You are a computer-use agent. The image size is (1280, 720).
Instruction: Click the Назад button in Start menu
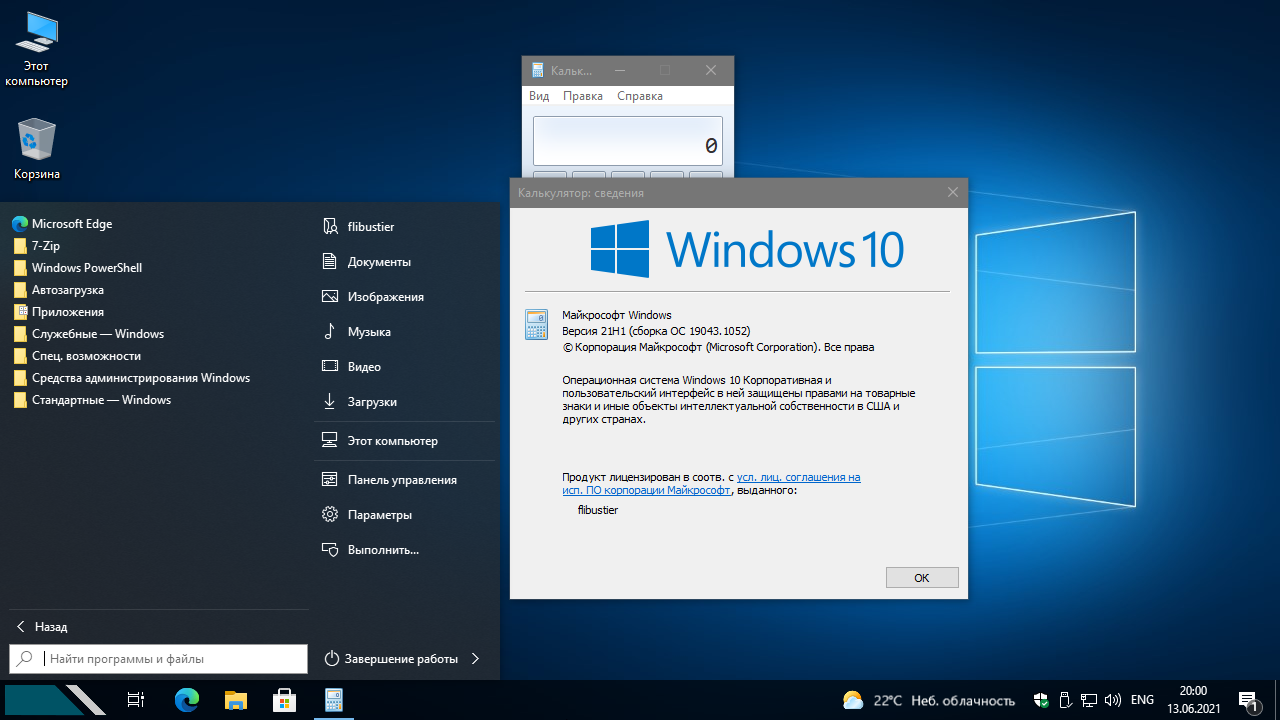[42, 627]
